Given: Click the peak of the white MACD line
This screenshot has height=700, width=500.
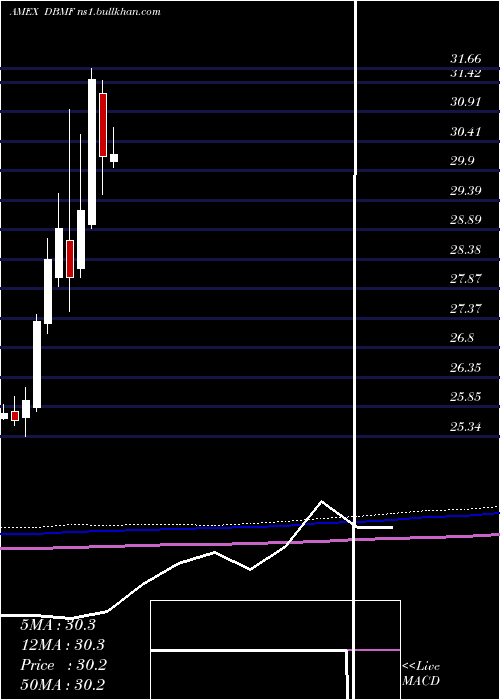Looking at the screenshot, I should [321, 501].
